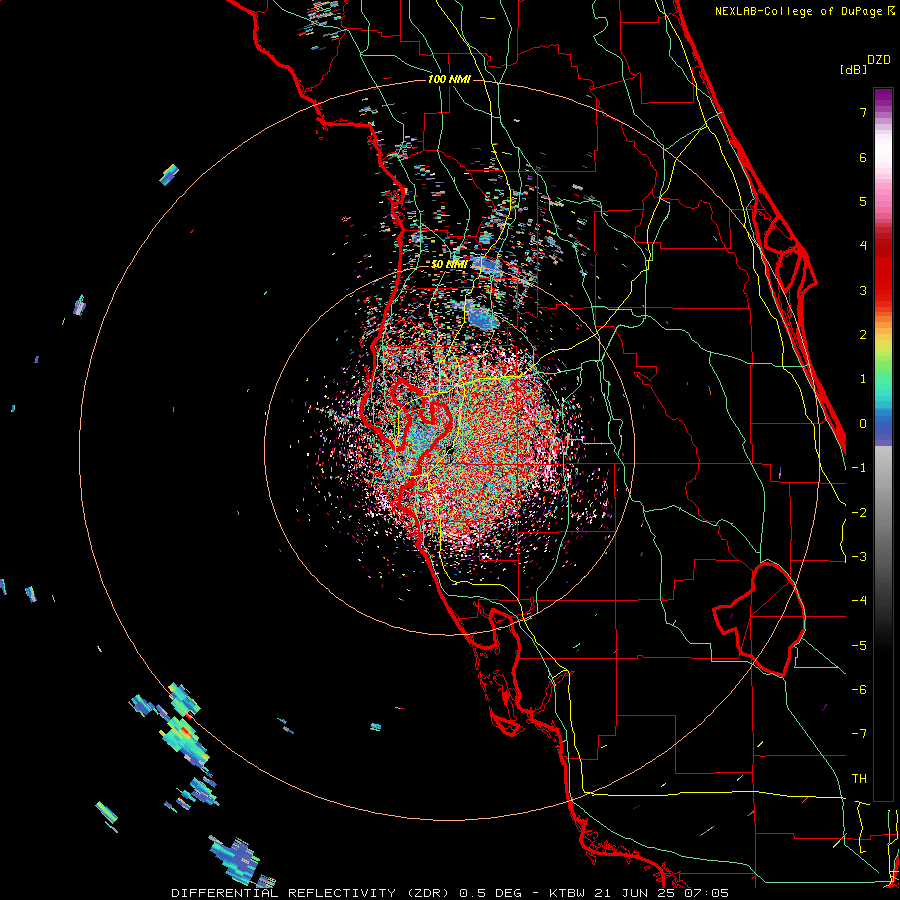Click the 100 NMI range ring label
The width and height of the screenshot is (900, 900).
[449, 79]
